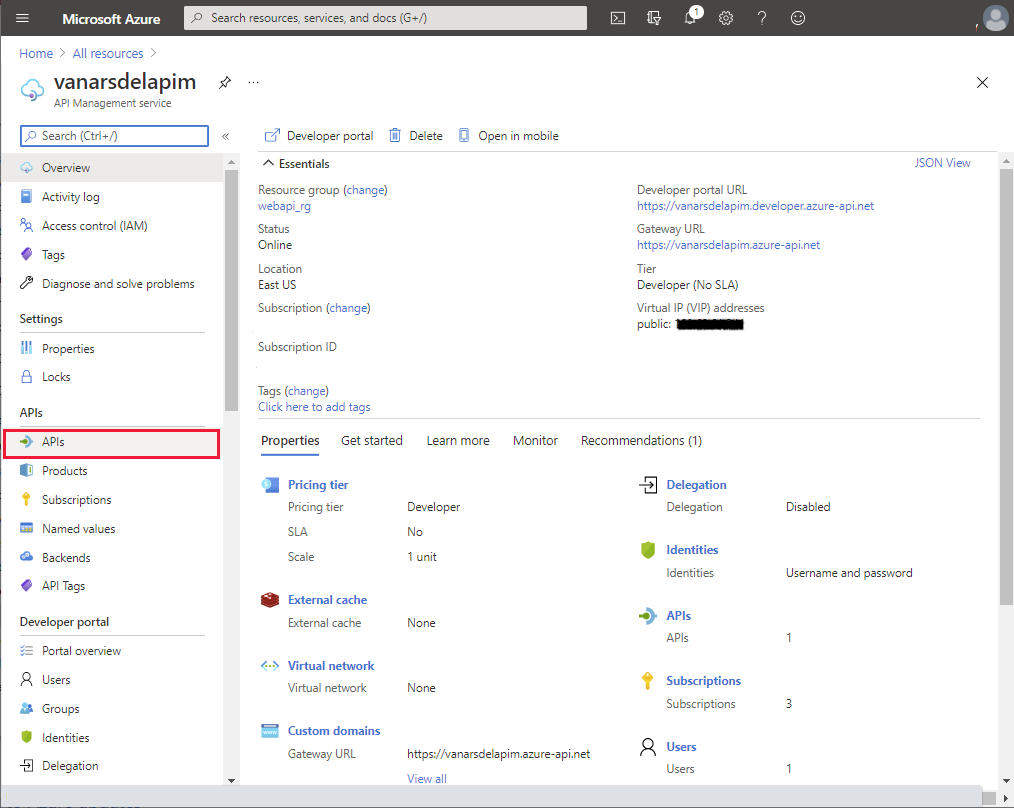This screenshot has width=1014, height=808.
Task: Switch to the Monitor tab
Action: coord(535,440)
